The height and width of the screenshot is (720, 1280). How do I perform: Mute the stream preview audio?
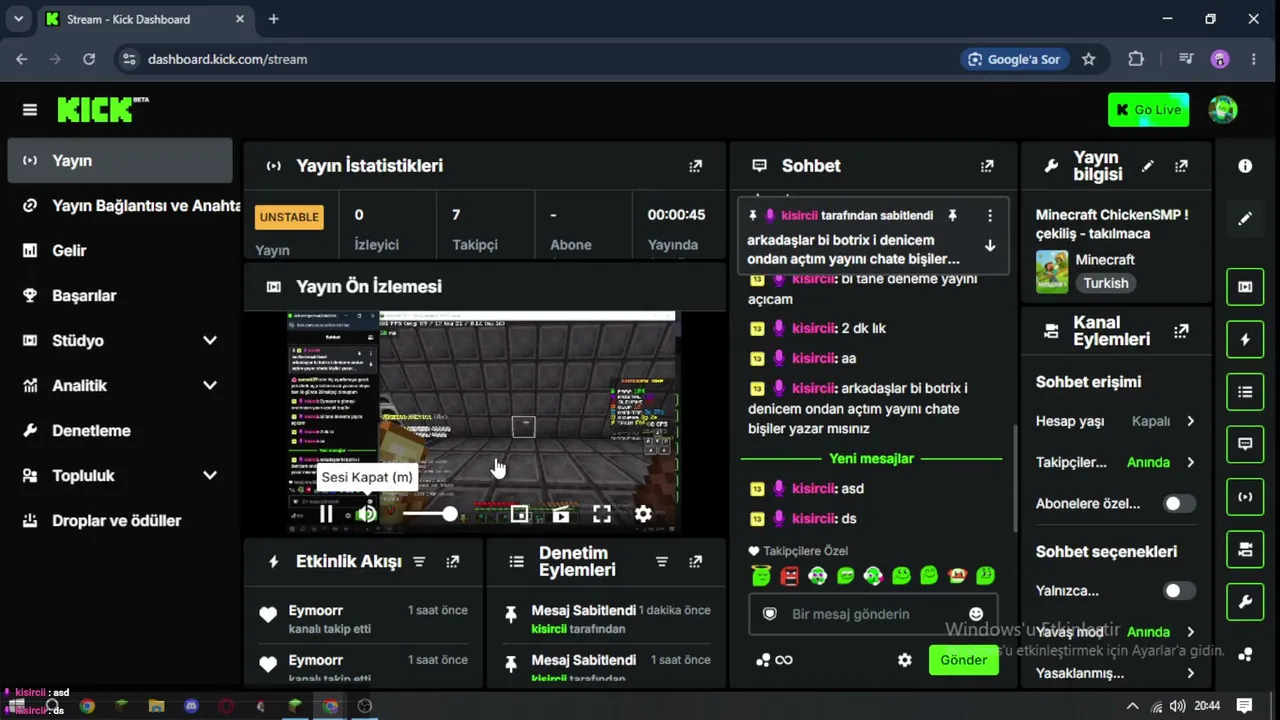pyautogui.click(x=367, y=514)
